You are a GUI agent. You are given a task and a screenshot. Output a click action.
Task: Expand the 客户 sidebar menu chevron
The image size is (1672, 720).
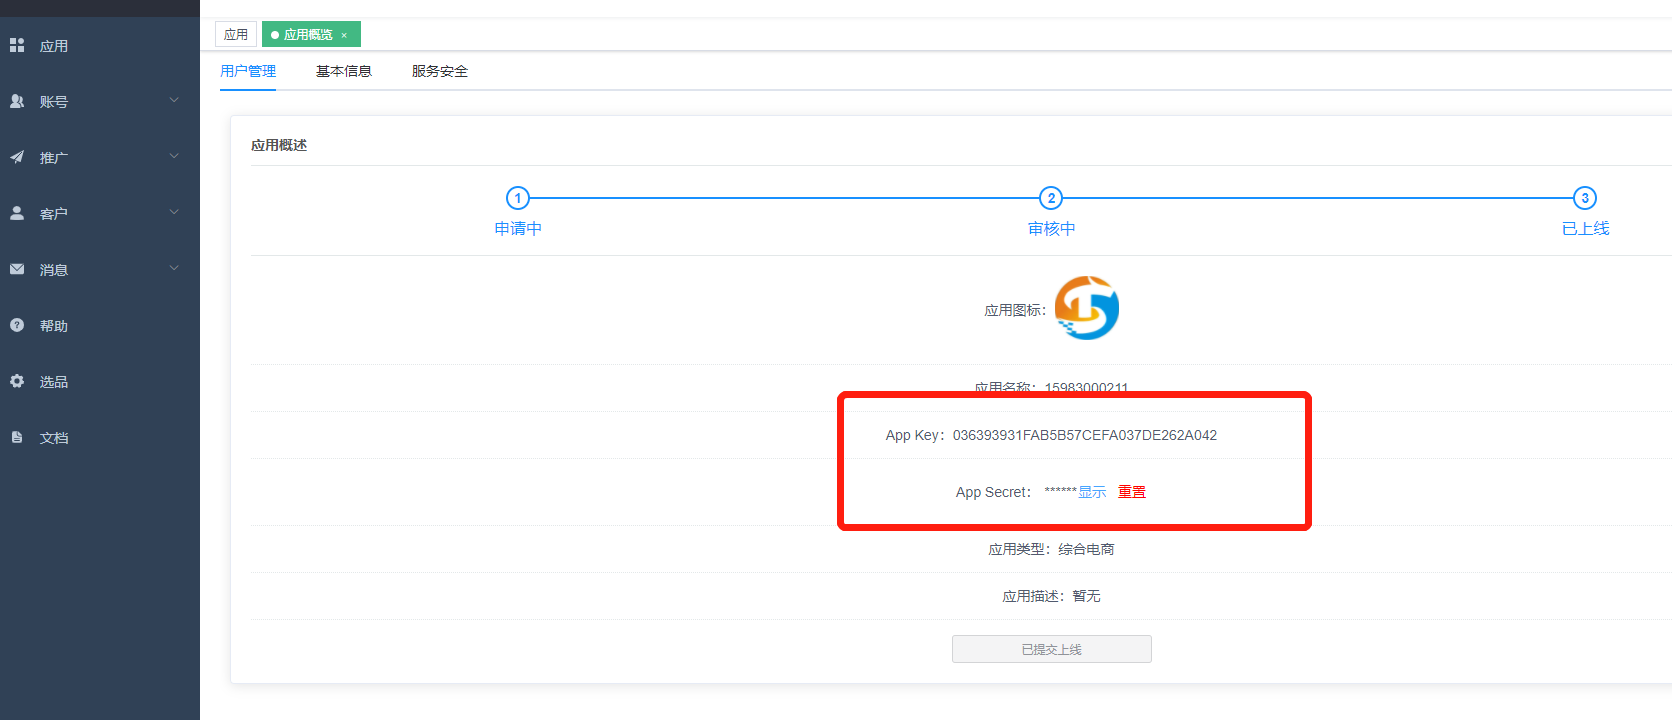pyautogui.click(x=174, y=212)
